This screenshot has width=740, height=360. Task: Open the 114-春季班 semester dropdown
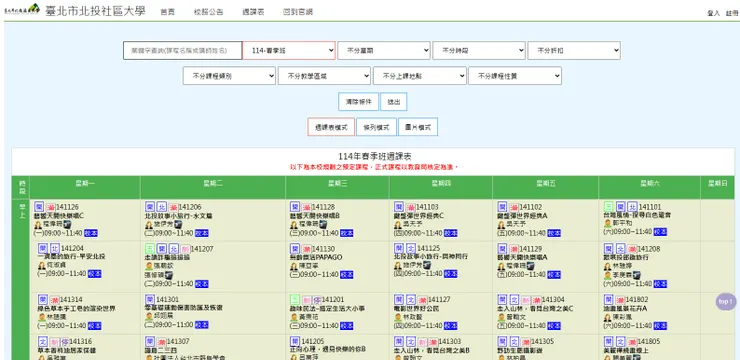(x=289, y=50)
